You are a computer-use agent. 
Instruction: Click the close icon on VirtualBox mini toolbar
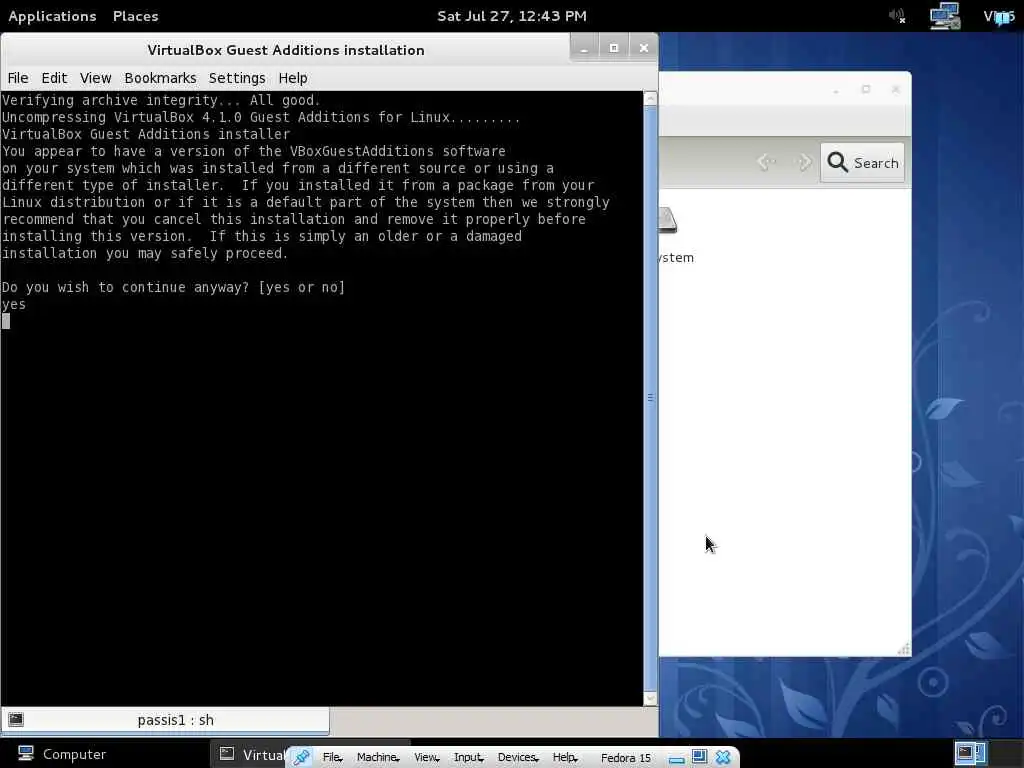pyautogui.click(x=723, y=757)
